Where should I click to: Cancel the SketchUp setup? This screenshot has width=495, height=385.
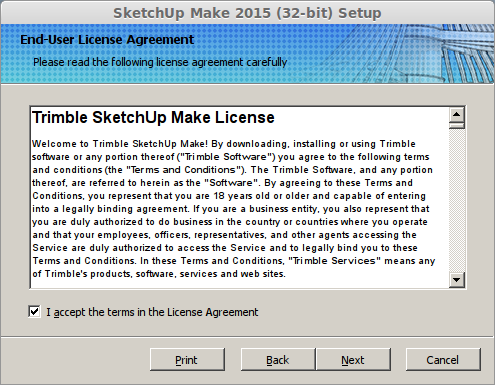pyautogui.click(x=443, y=360)
